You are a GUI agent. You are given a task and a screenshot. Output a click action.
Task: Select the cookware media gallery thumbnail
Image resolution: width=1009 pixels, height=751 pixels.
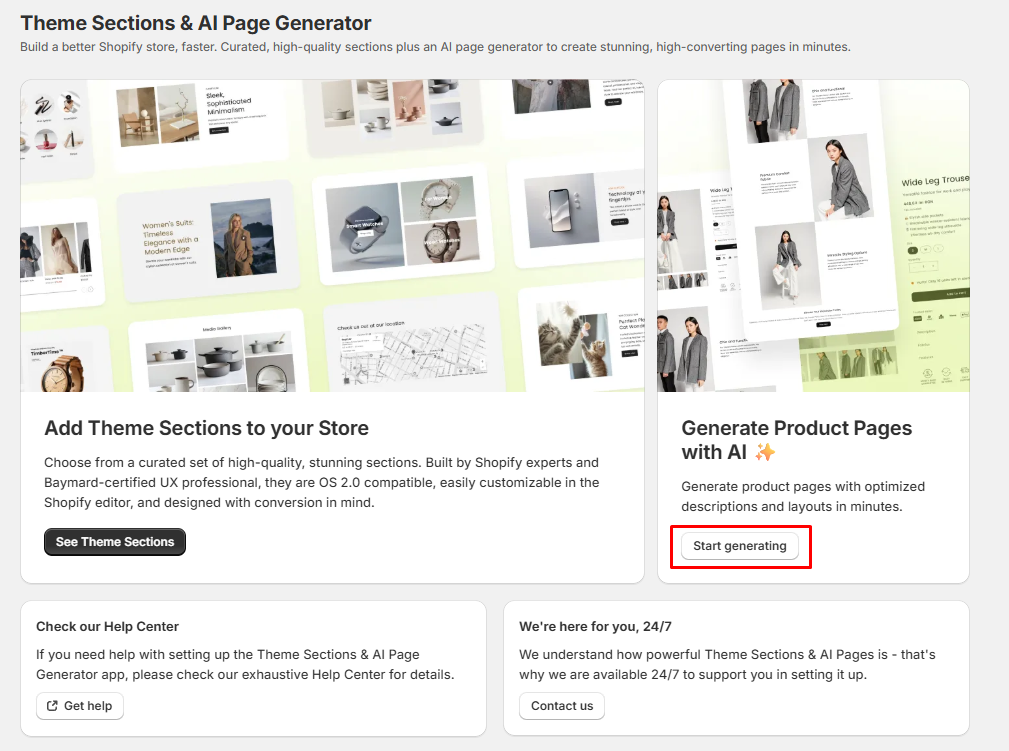coord(218,355)
